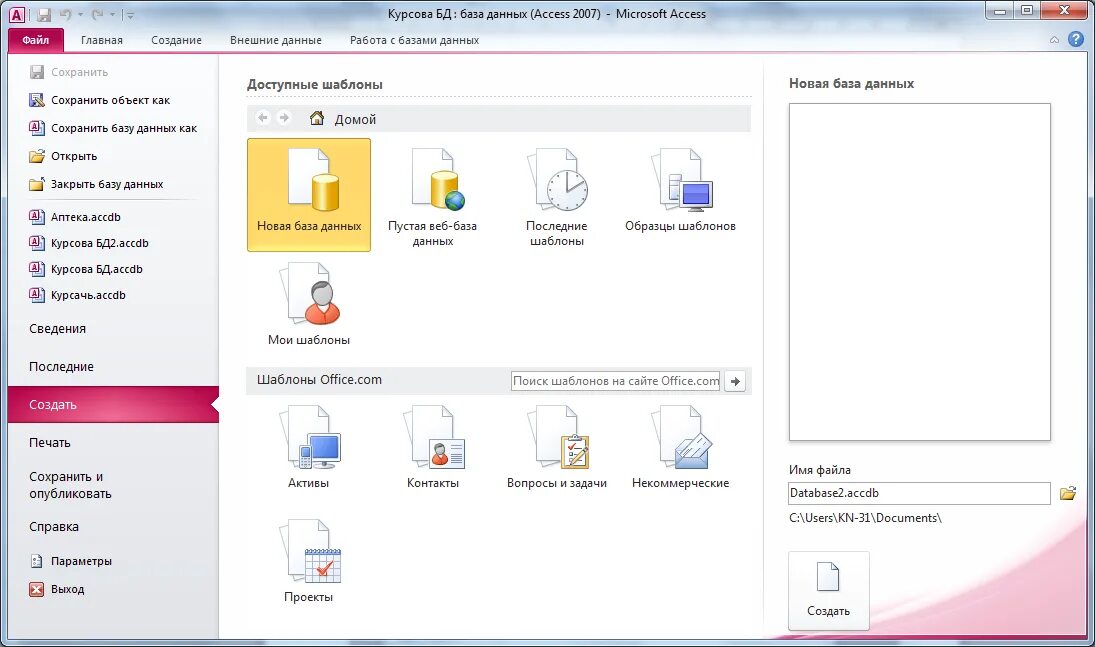Image resolution: width=1095 pixels, height=647 pixels.
Task: Open recent file Курсачь.accdb
Action: pos(78,295)
